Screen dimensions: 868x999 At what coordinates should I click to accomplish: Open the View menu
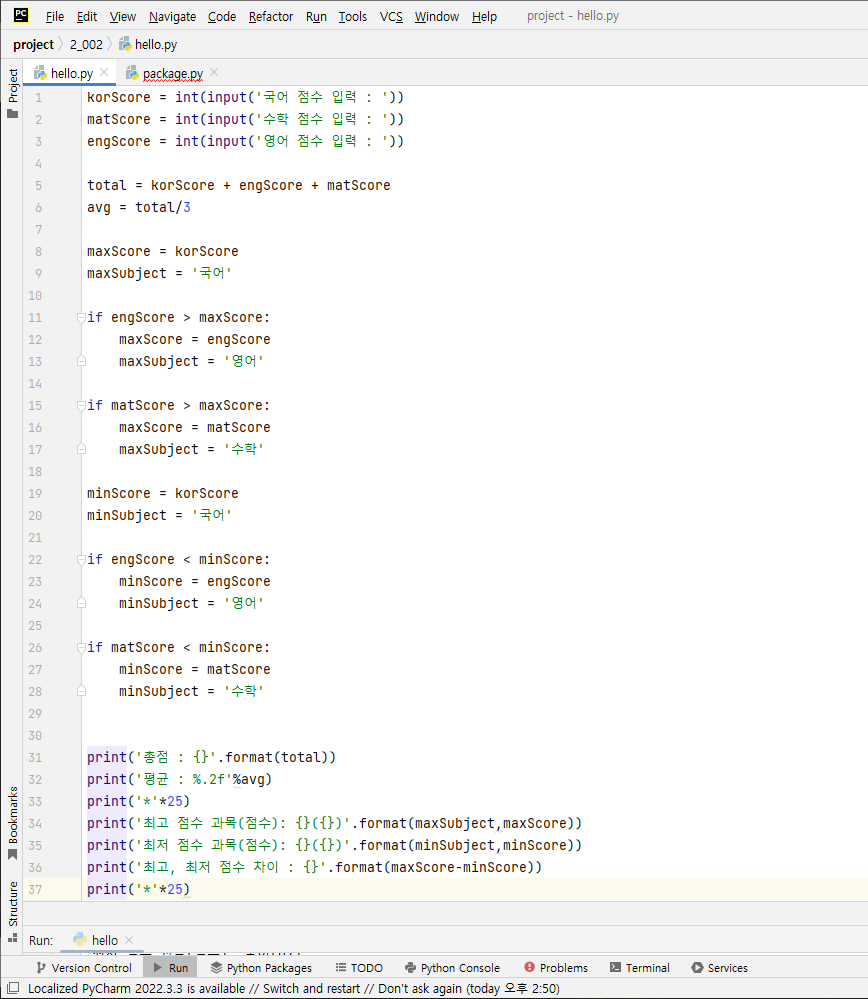click(x=122, y=17)
